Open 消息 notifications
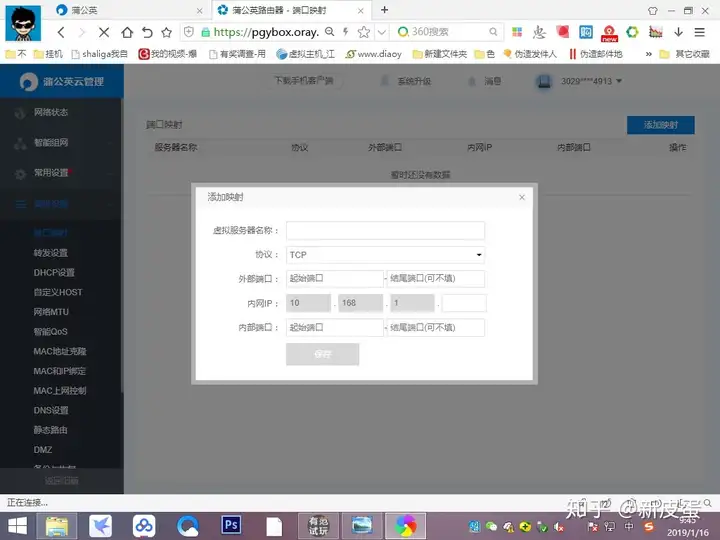 (484, 81)
